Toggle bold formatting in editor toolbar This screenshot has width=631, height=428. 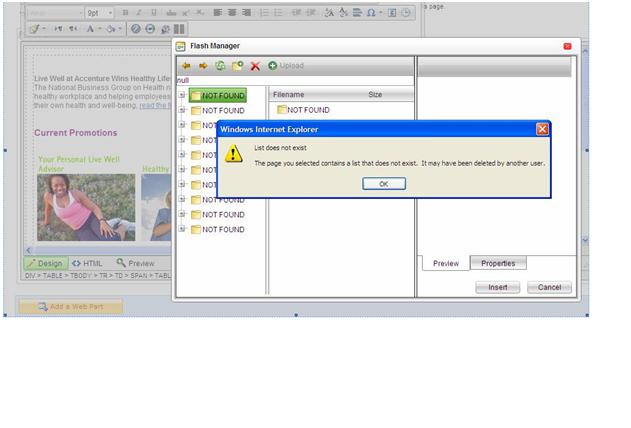125,13
